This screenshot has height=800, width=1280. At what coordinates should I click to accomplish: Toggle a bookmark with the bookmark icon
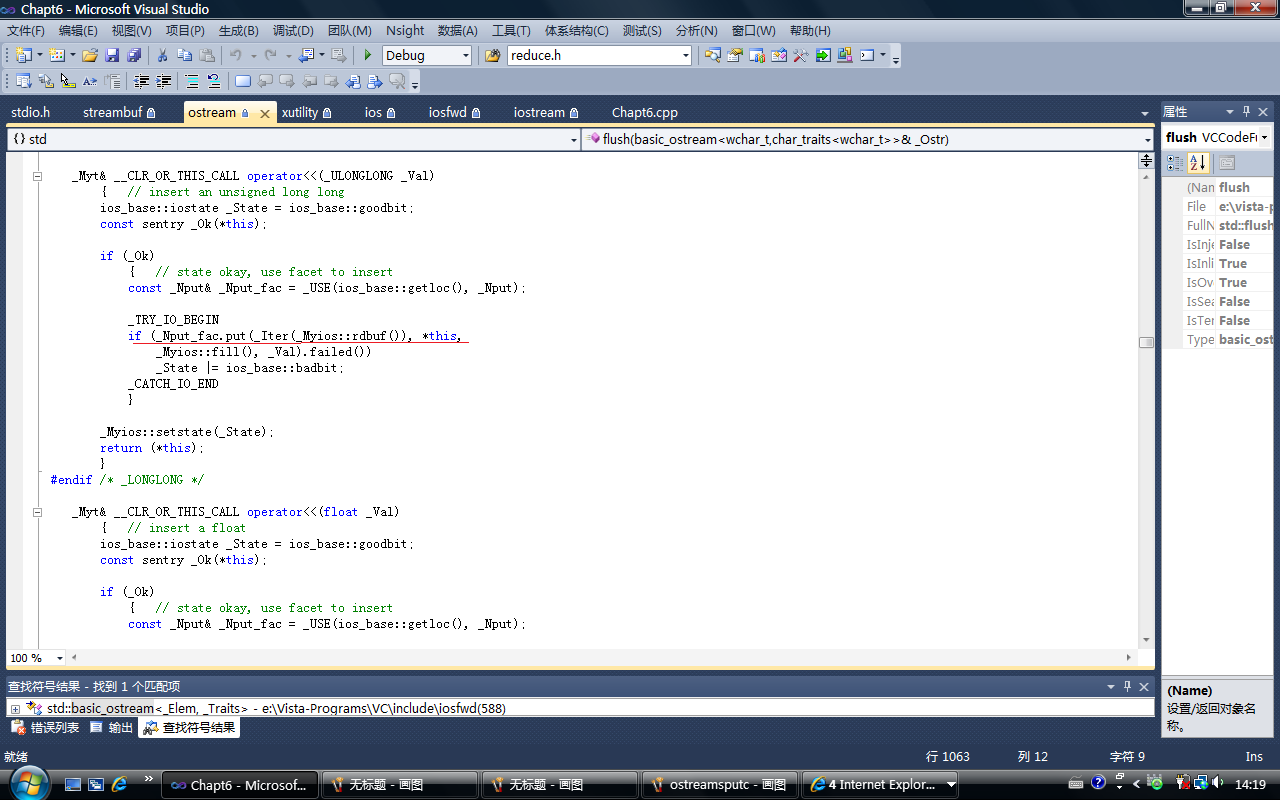coord(243,81)
